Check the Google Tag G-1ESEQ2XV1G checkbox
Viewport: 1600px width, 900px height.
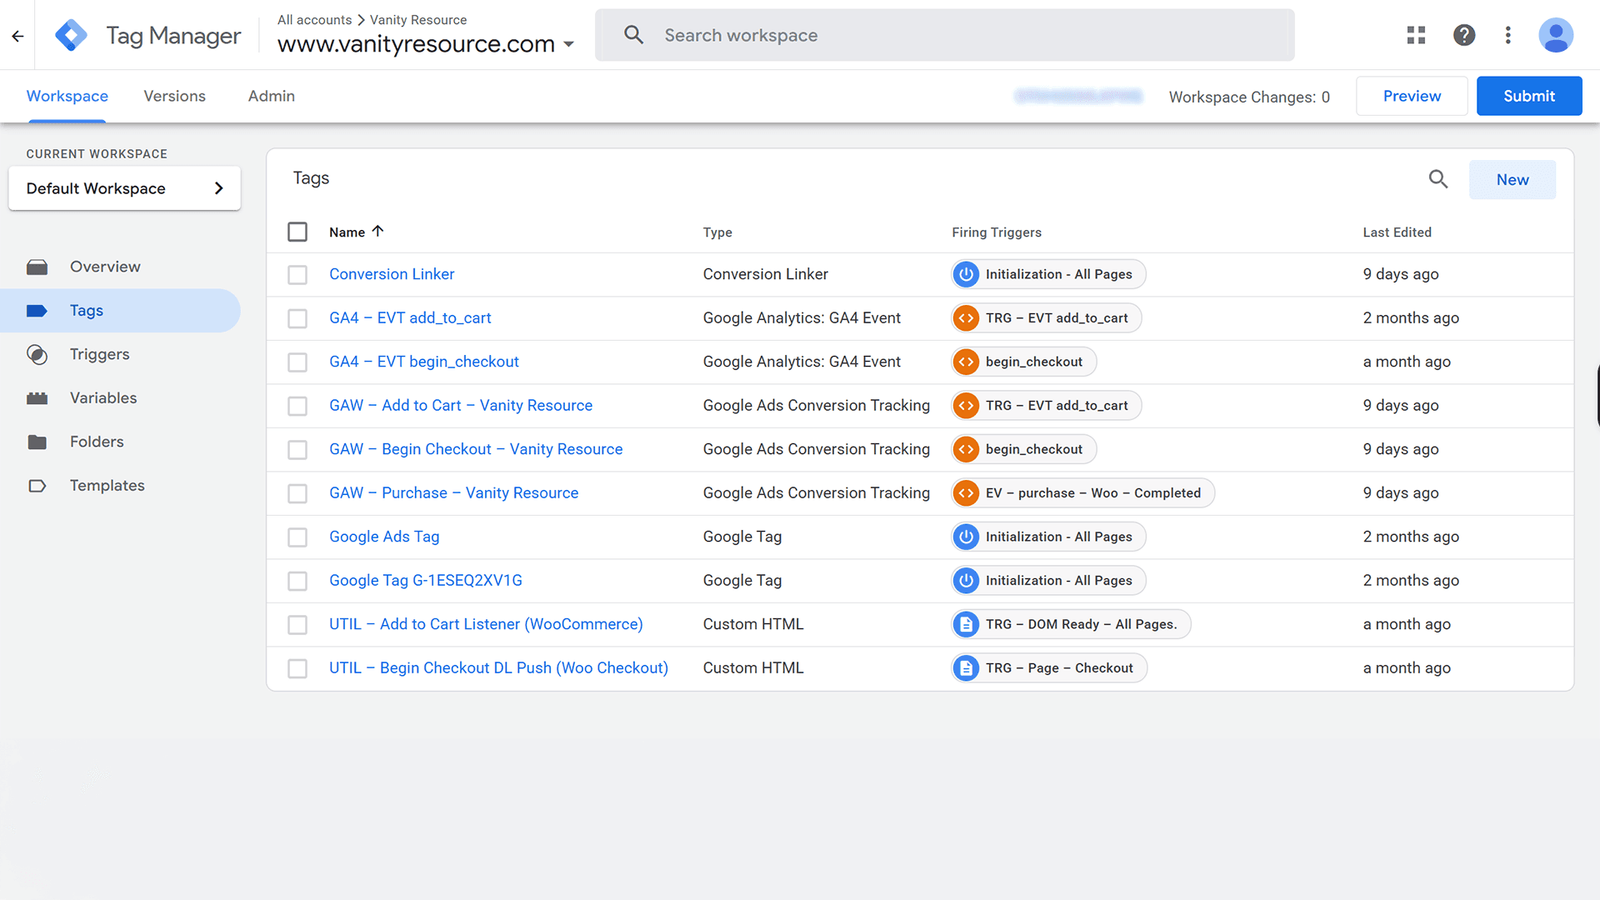click(297, 581)
